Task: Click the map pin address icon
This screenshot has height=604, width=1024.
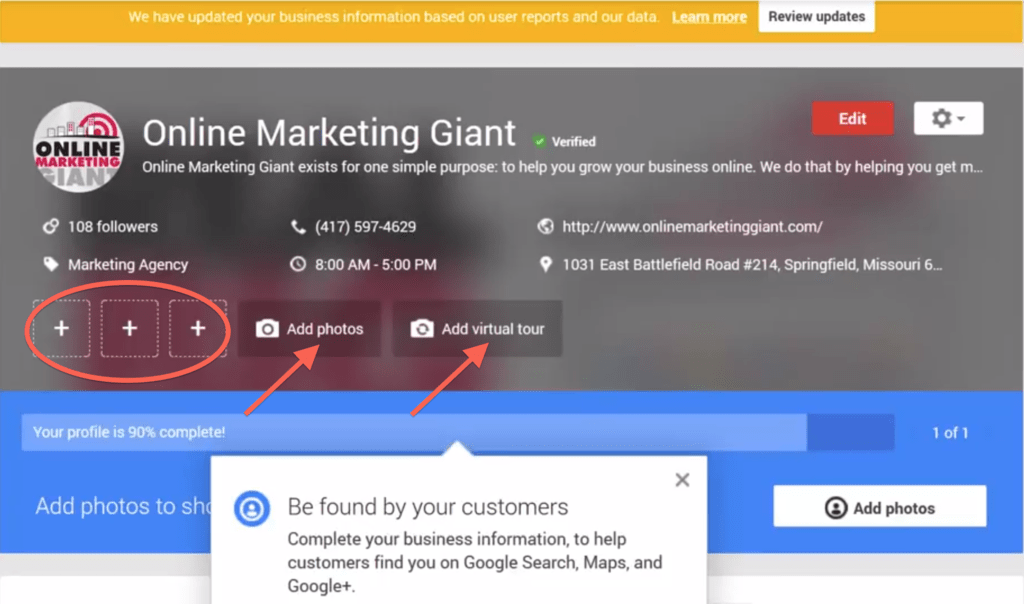Action: click(x=545, y=264)
